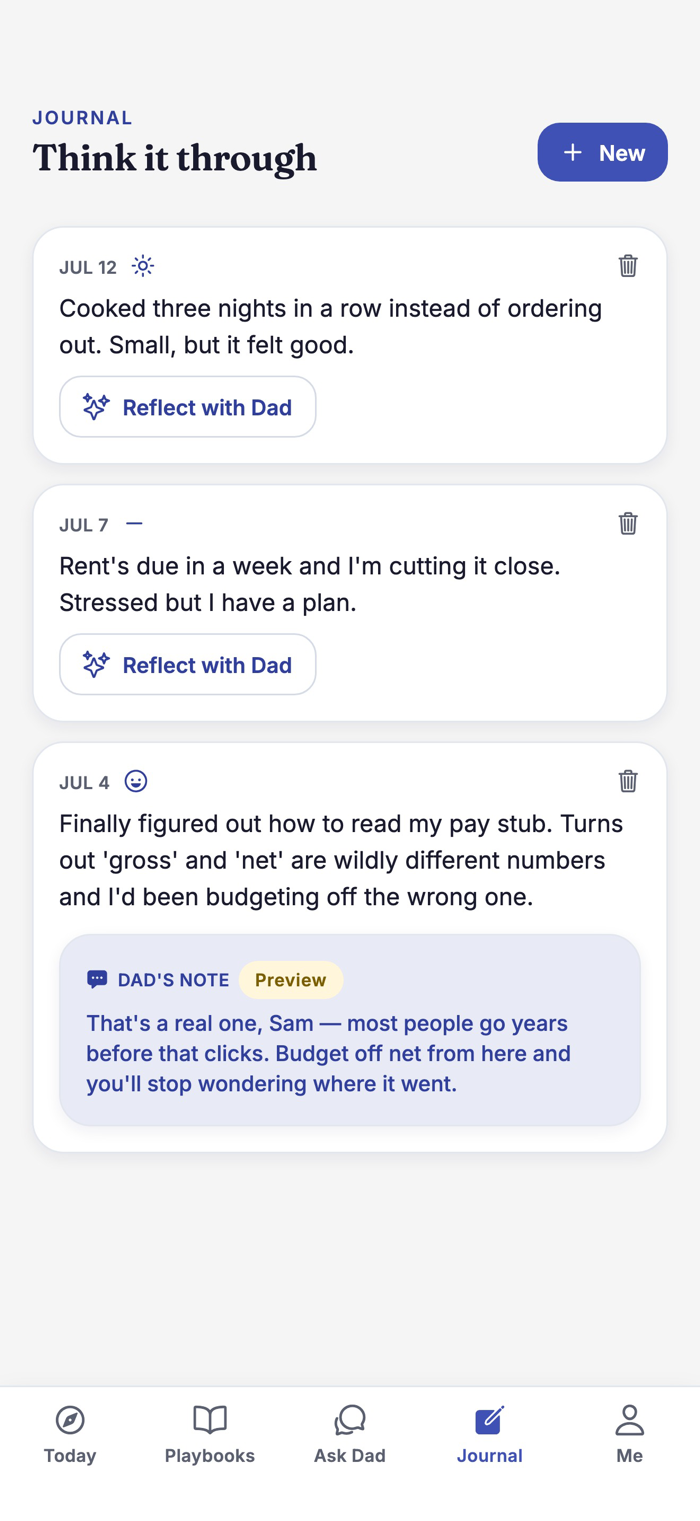Click sparkle icon on Jul 12 Reflect button

coord(96,407)
